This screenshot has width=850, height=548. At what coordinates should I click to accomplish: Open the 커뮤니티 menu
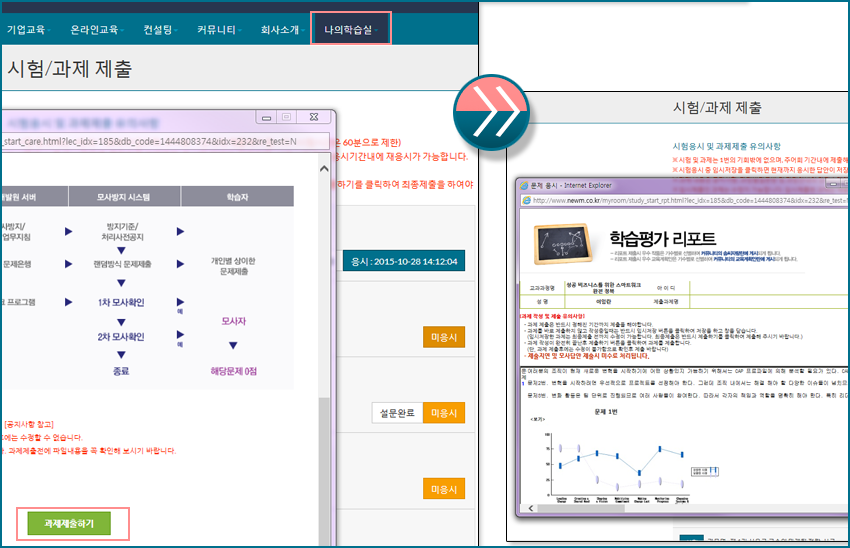(220, 30)
